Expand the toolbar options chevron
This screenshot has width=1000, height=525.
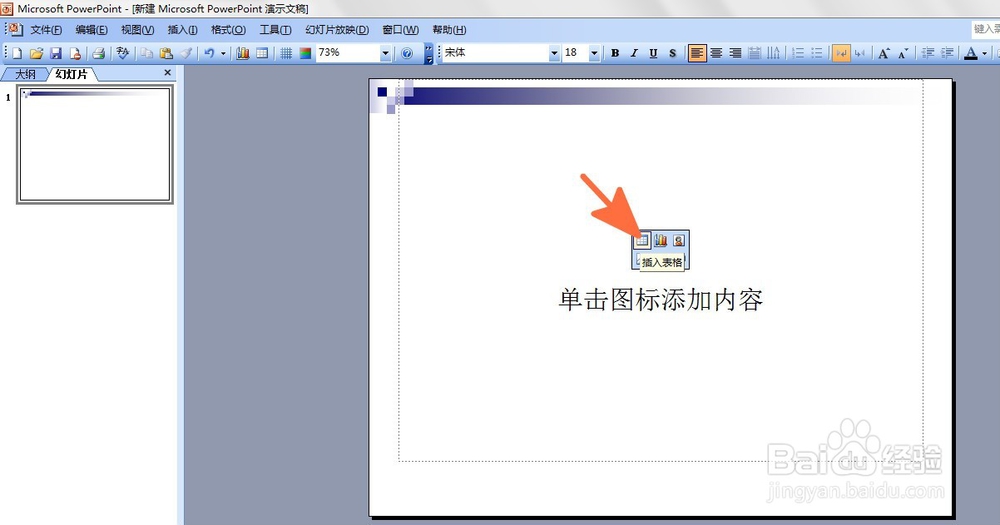click(x=429, y=53)
